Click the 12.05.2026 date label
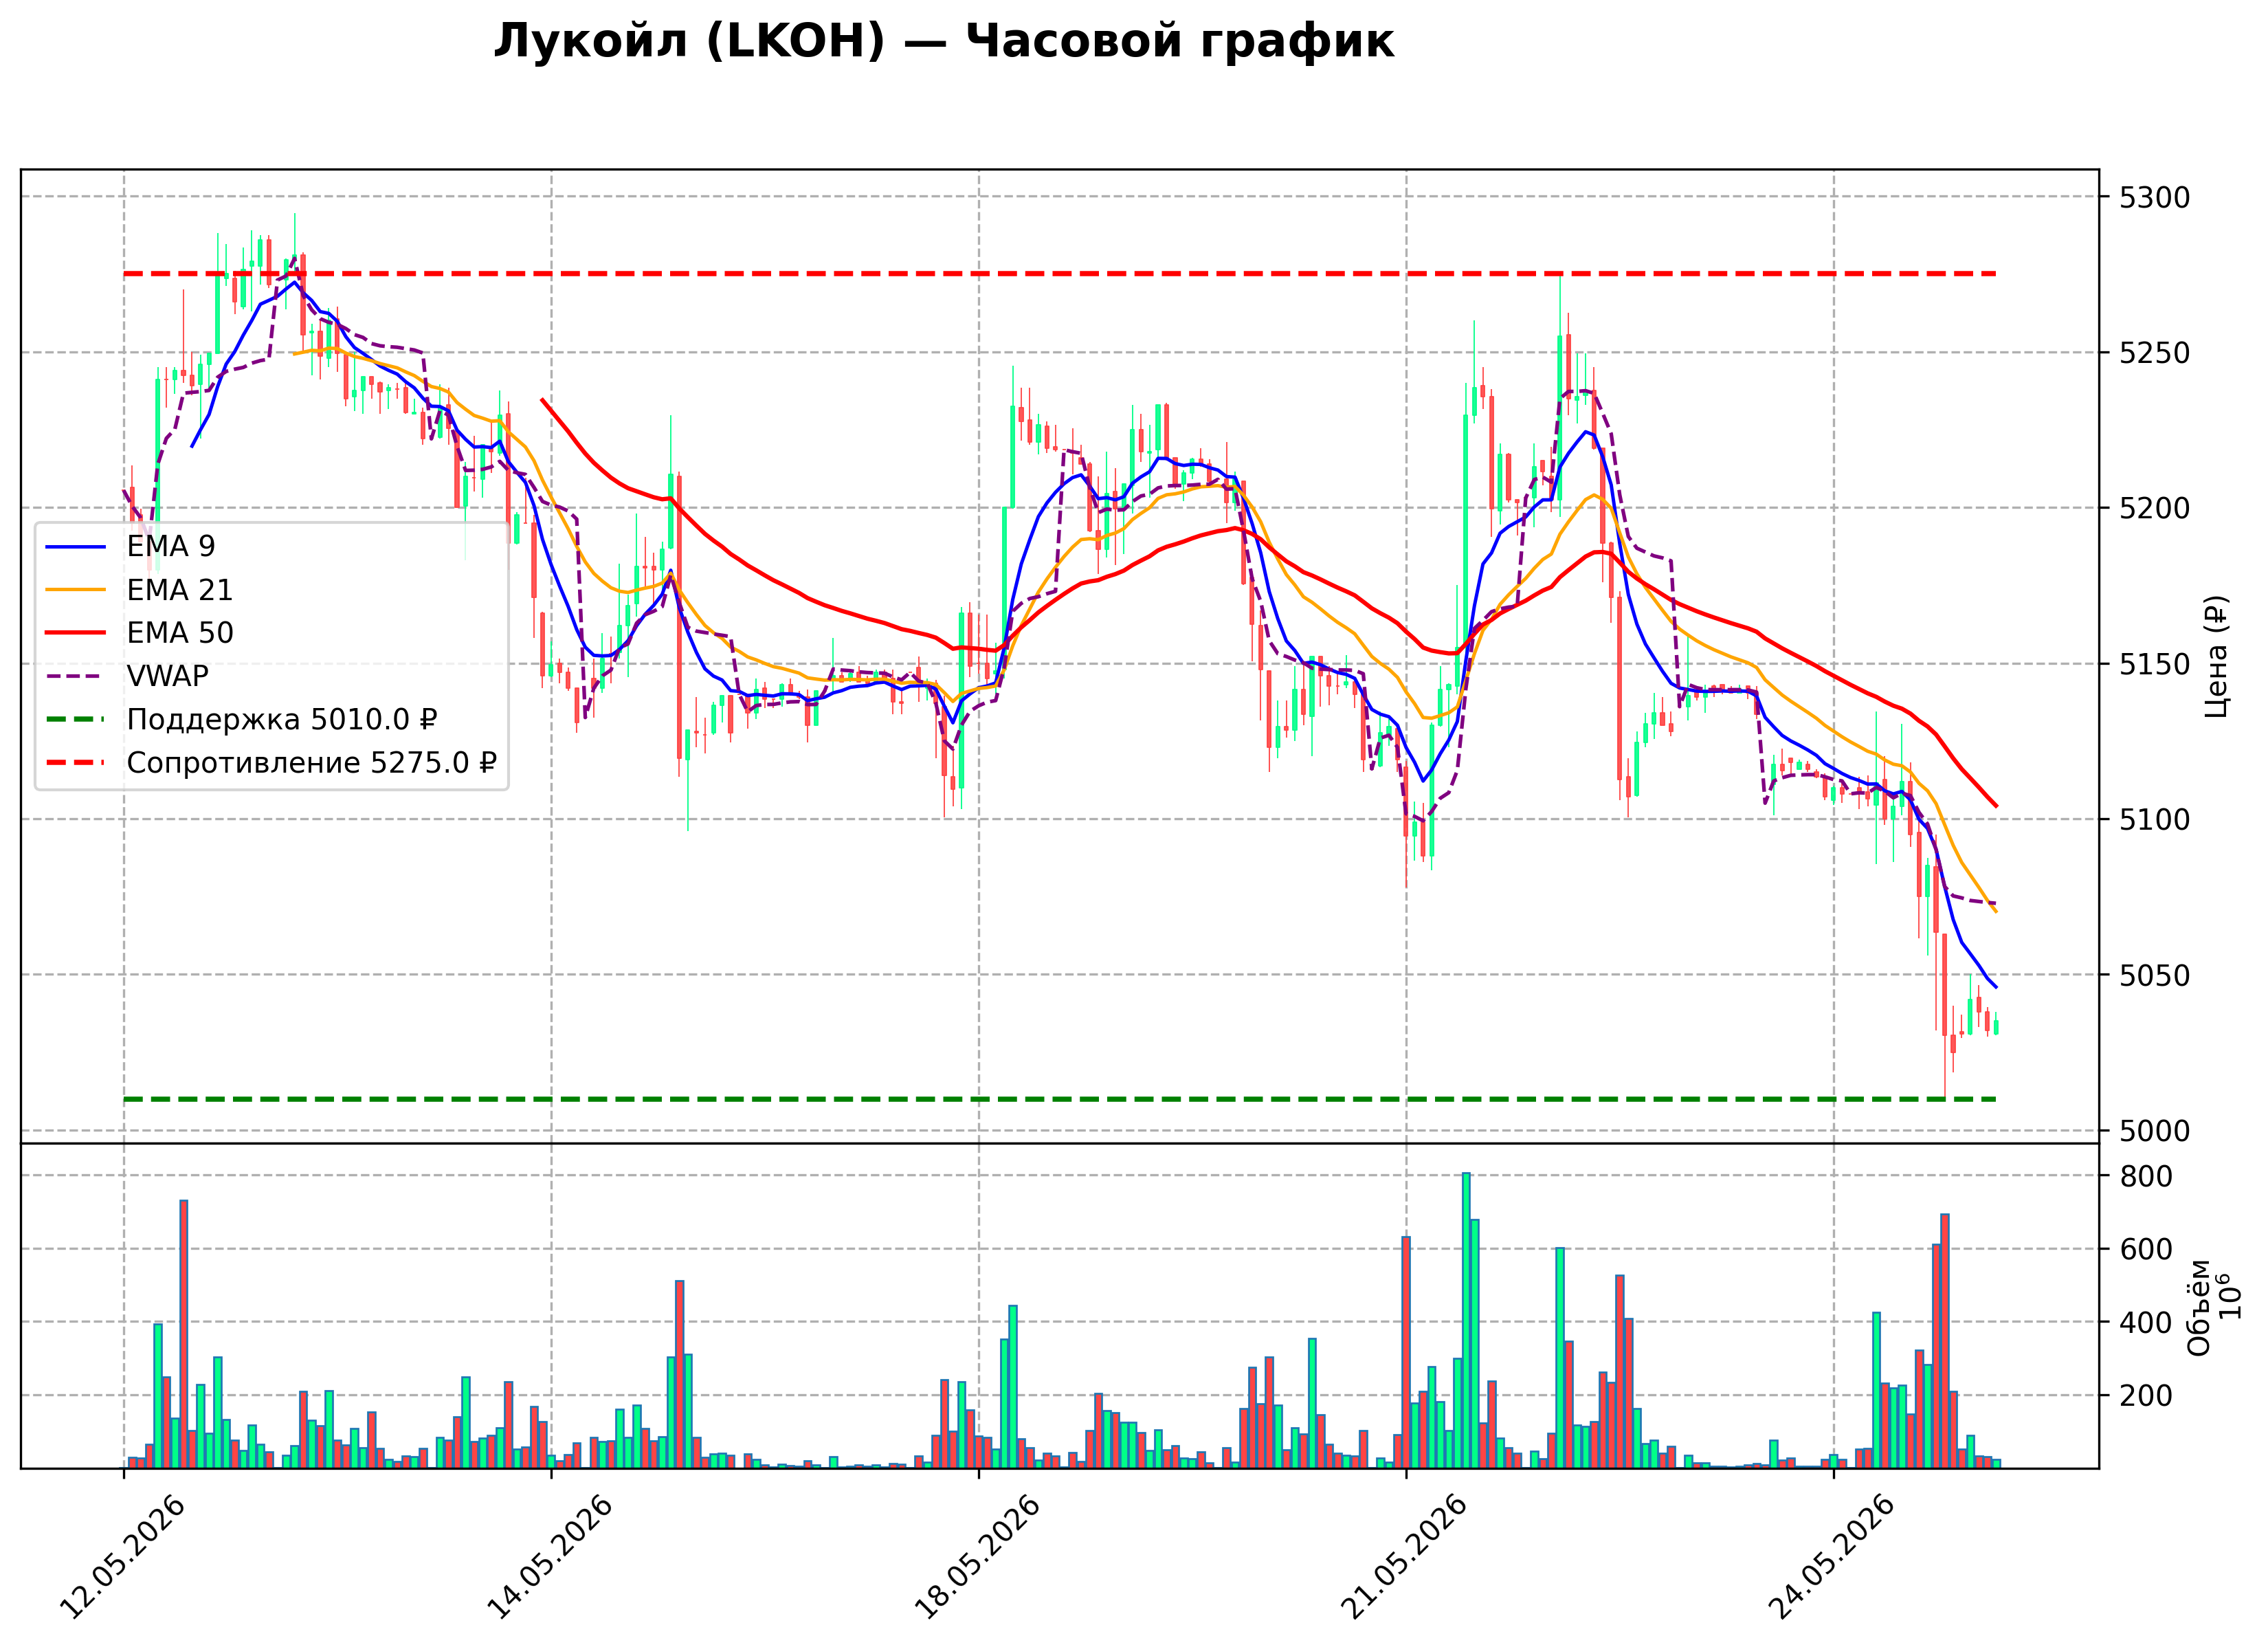 click(x=122, y=1557)
